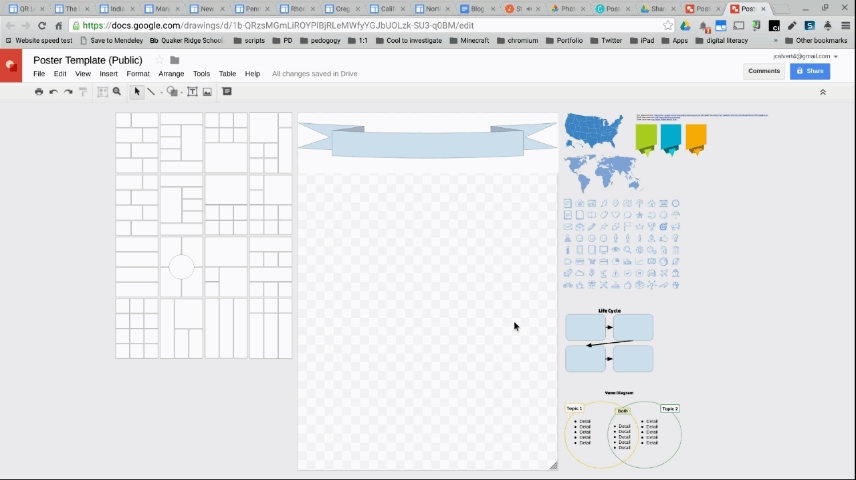Select the green banner tag
Image resolution: width=856 pixels, height=480 pixels.
pos(646,139)
